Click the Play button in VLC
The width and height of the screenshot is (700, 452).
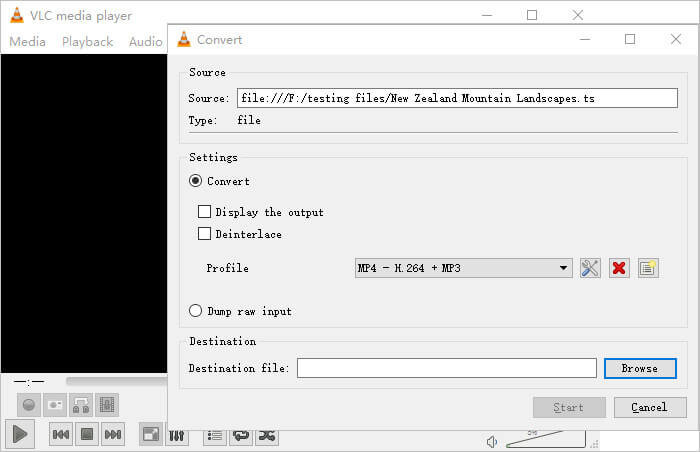click(20, 434)
